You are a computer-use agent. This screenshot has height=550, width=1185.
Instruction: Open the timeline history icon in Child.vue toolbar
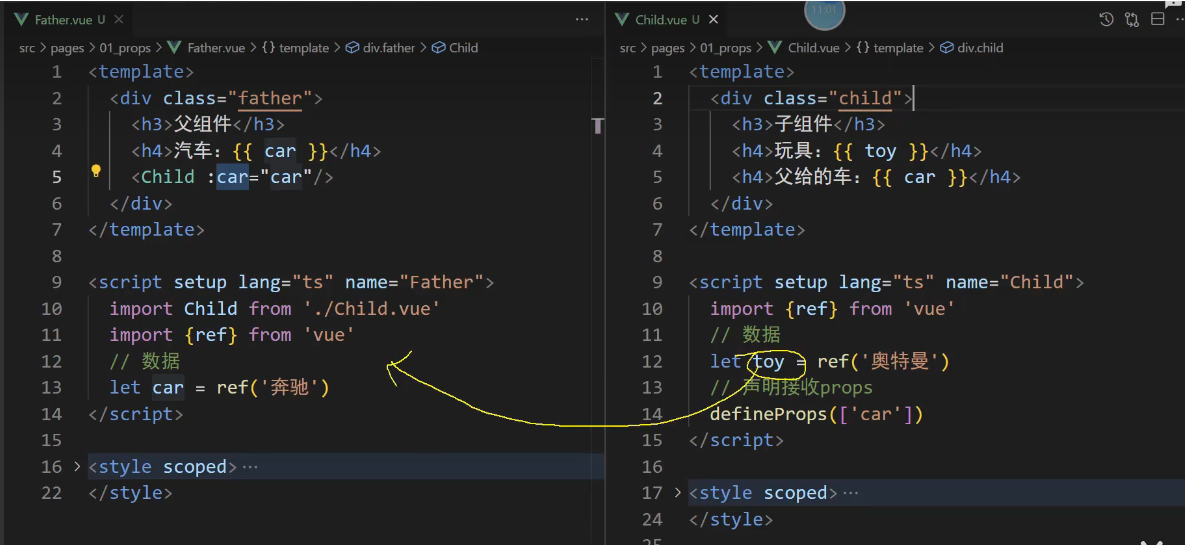coord(1106,20)
